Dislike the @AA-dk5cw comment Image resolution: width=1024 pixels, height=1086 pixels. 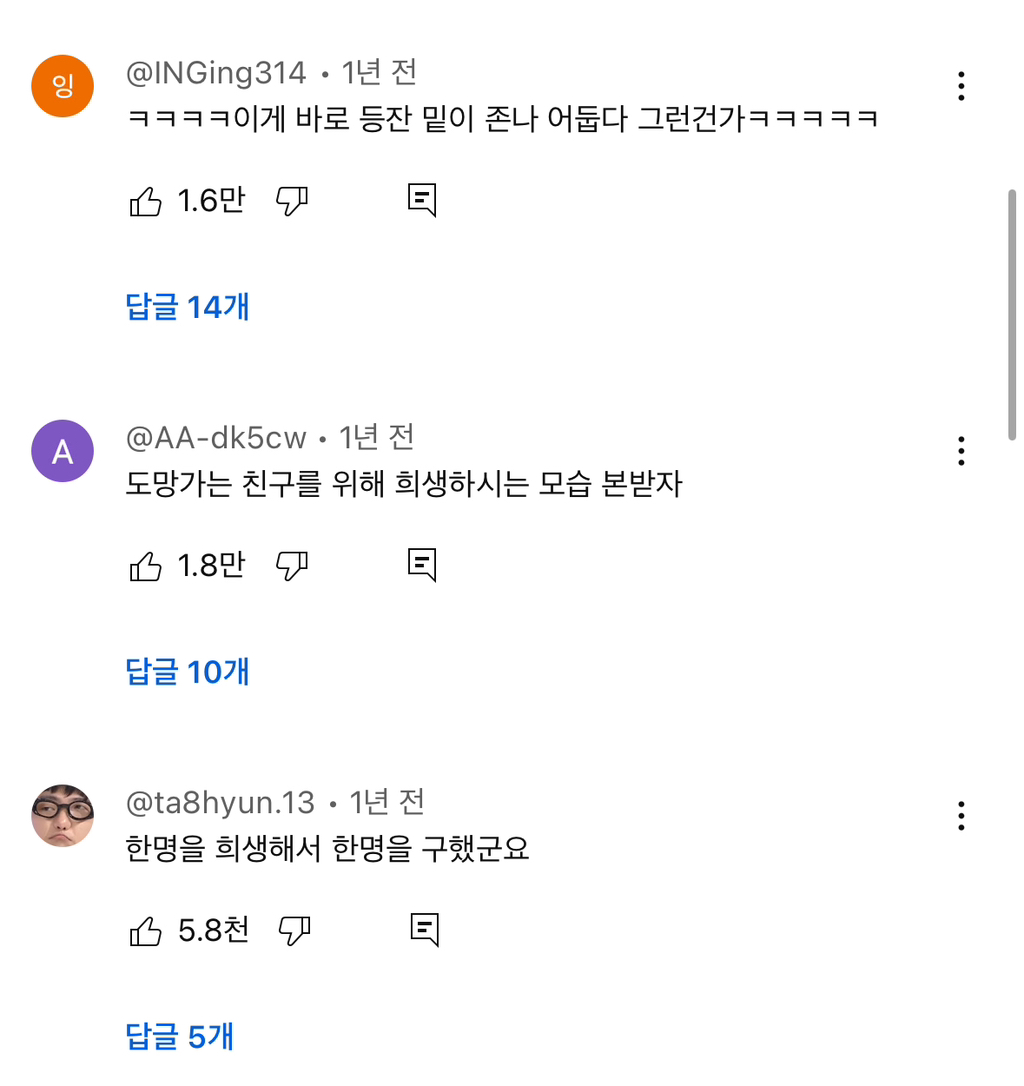pyautogui.click(x=291, y=566)
